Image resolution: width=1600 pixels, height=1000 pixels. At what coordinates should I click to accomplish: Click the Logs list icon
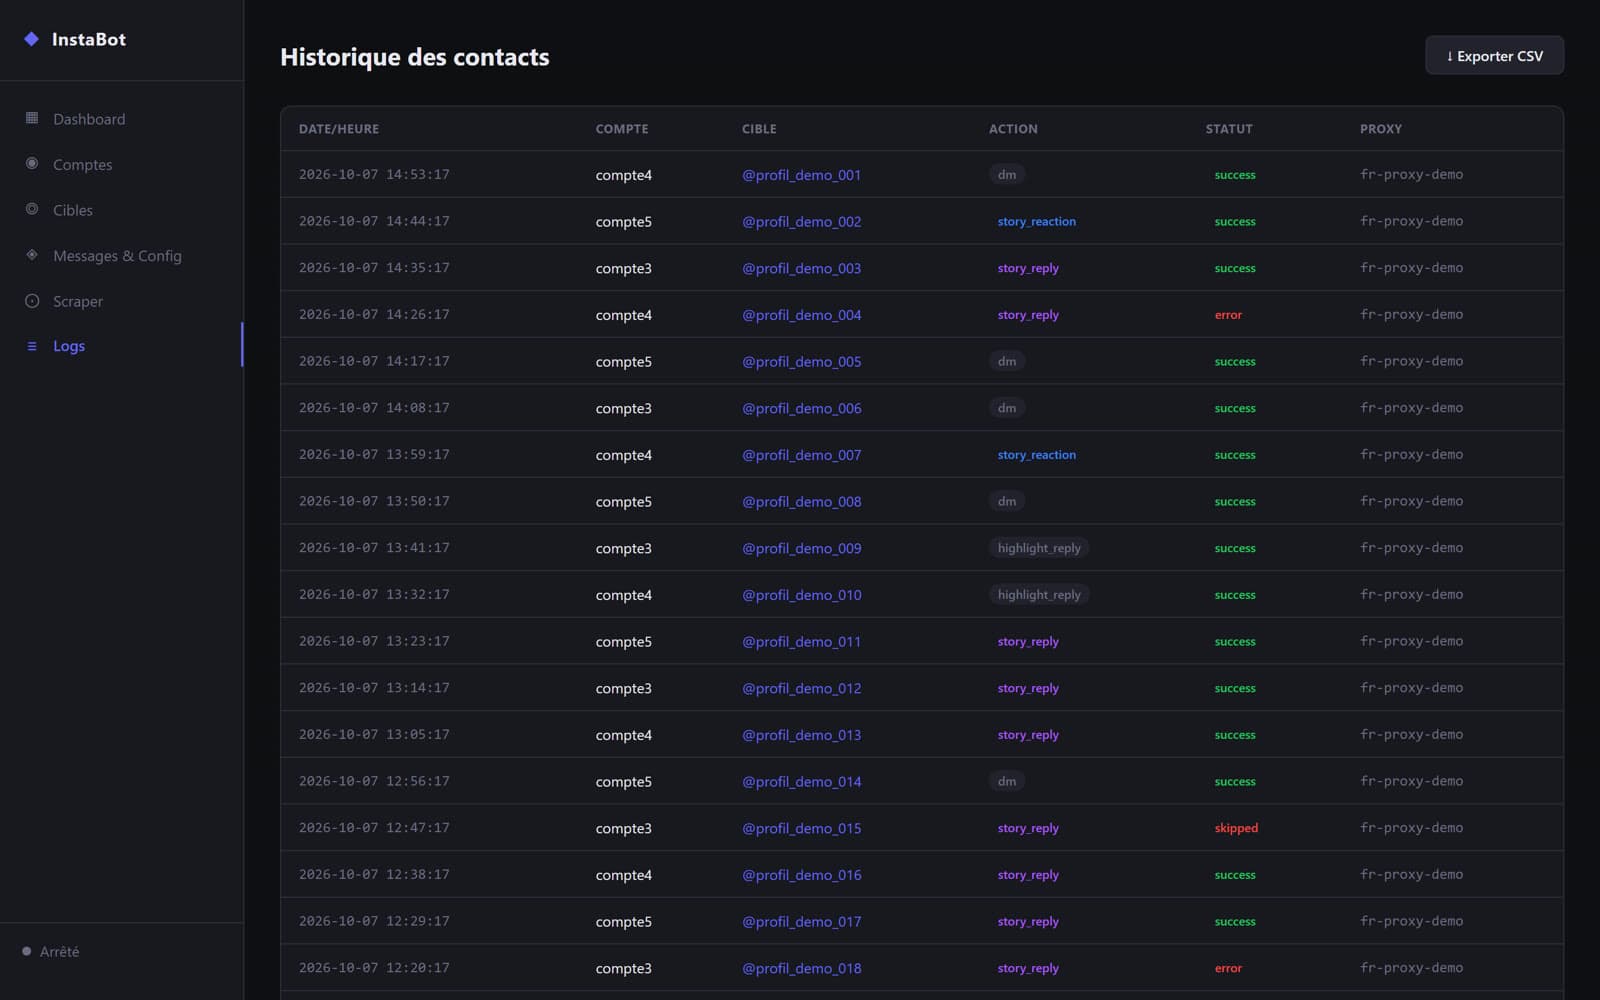click(x=32, y=346)
